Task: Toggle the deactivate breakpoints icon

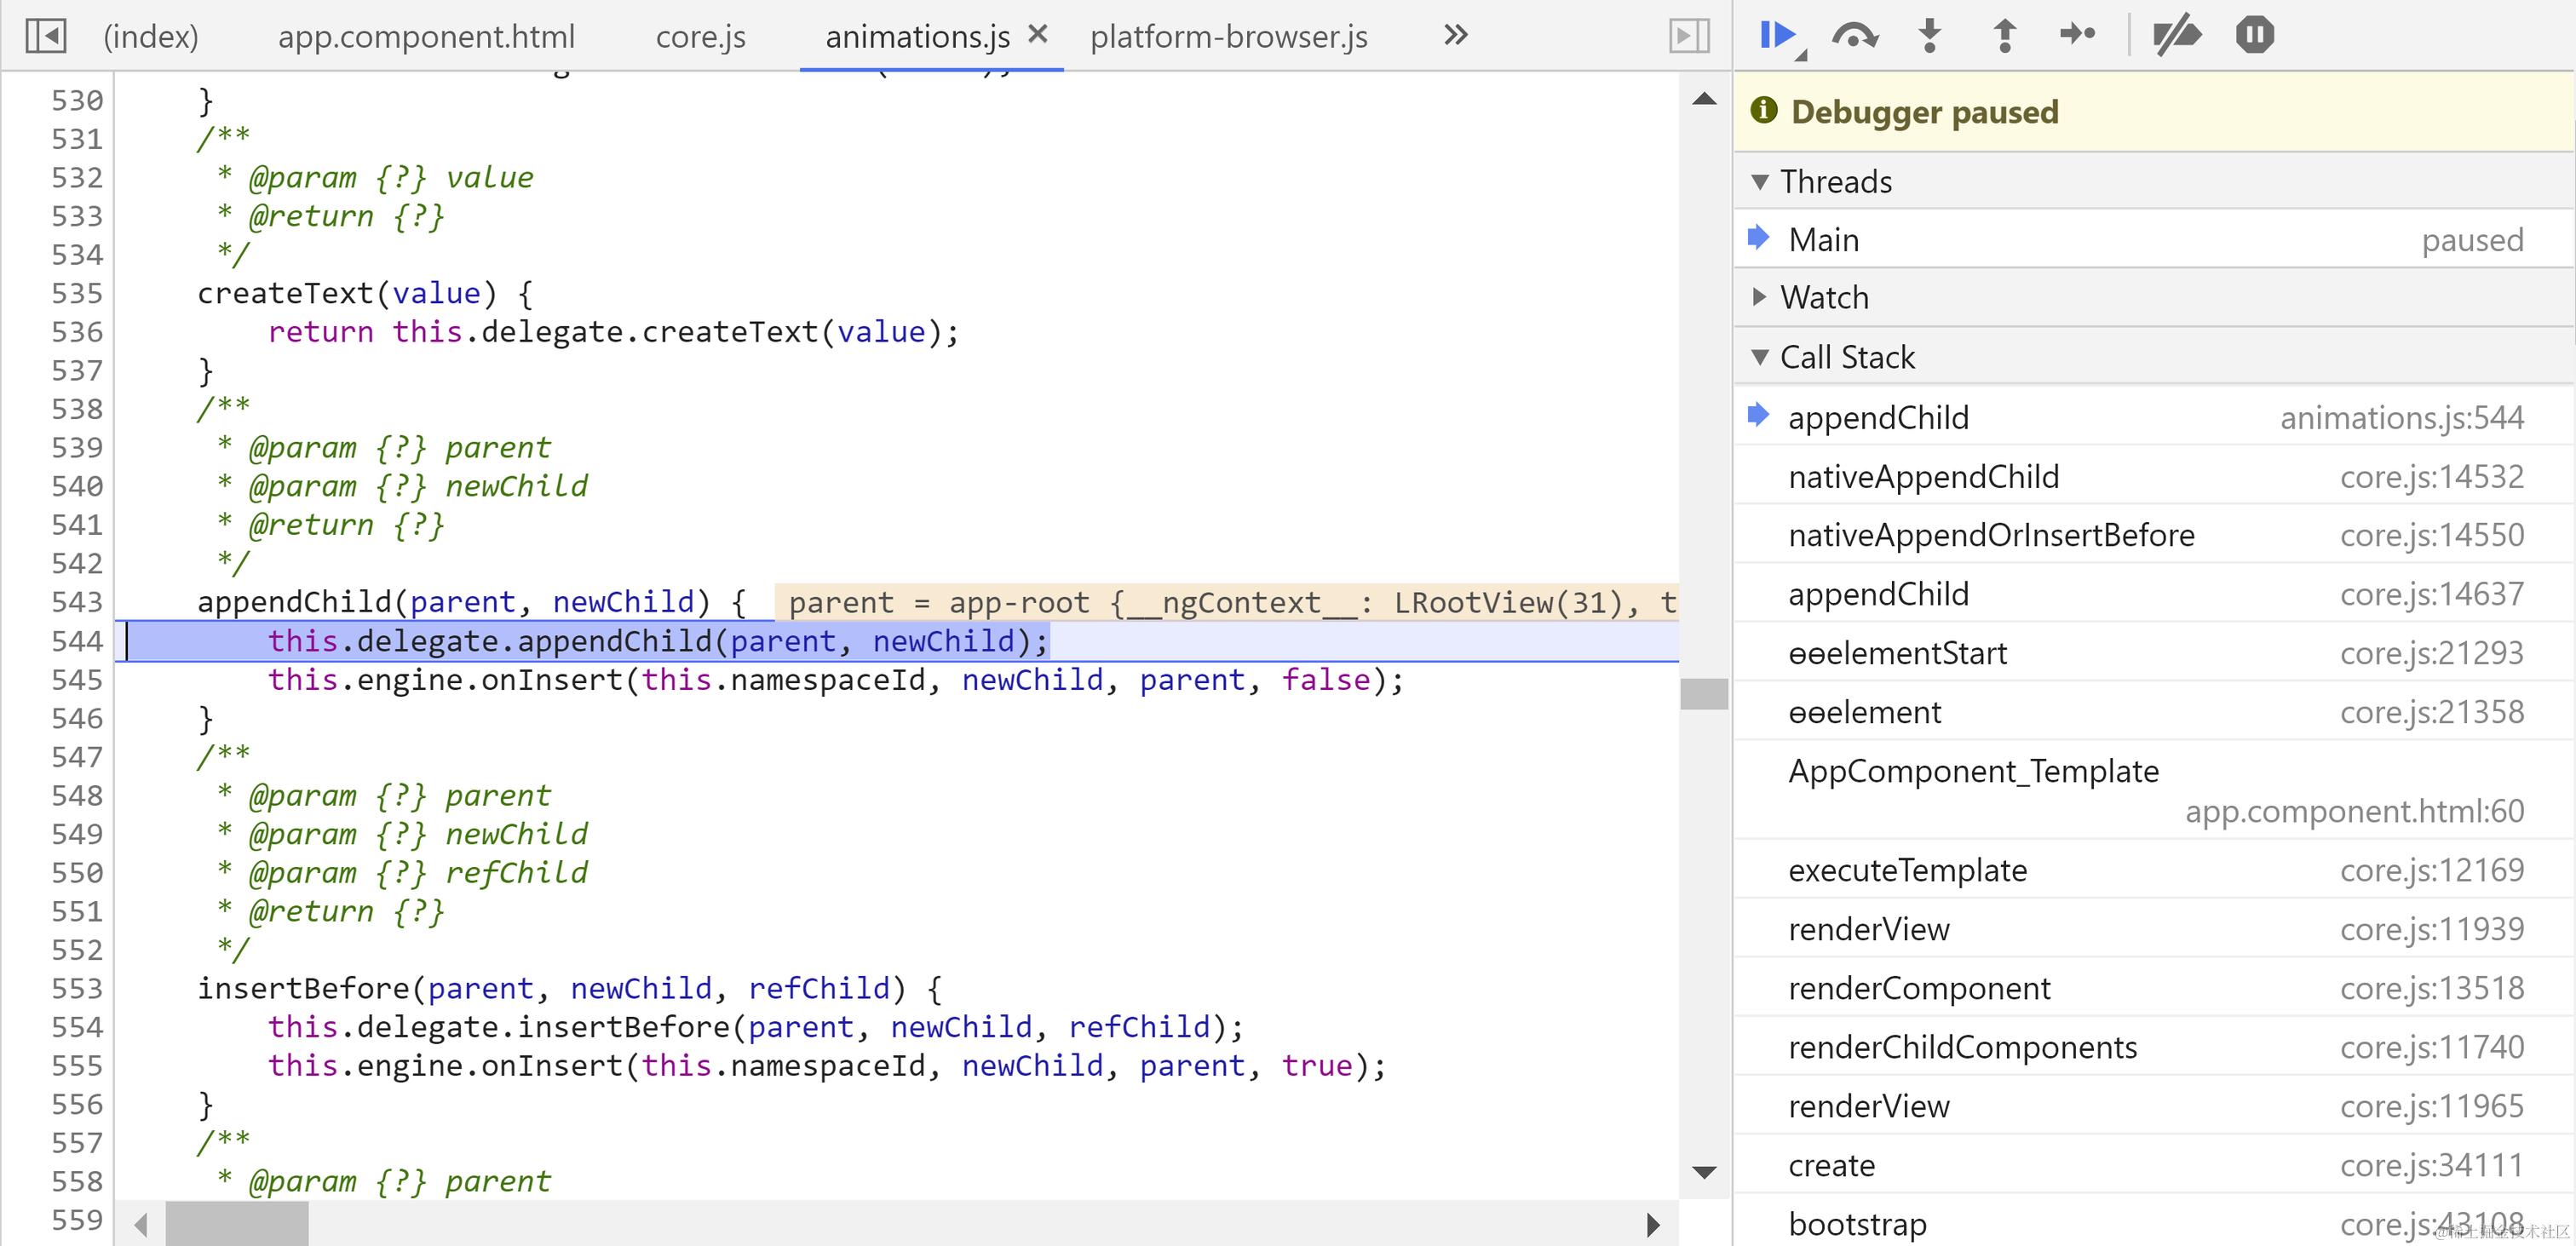Action: click(x=2176, y=36)
